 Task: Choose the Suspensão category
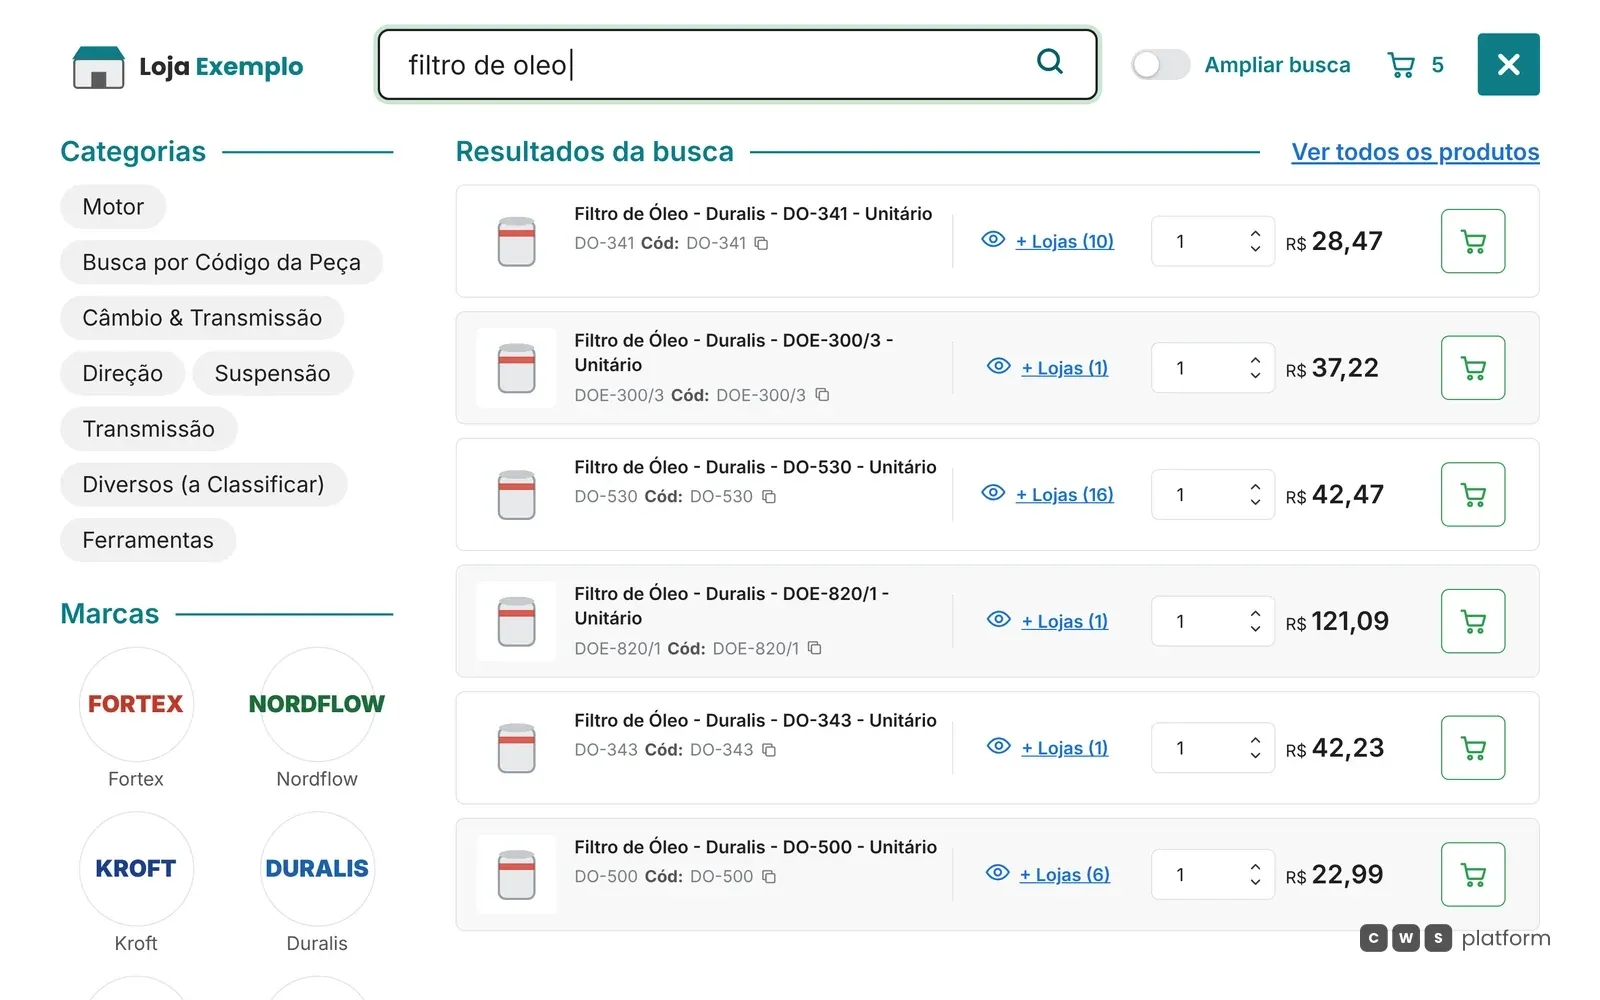click(x=272, y=374)
